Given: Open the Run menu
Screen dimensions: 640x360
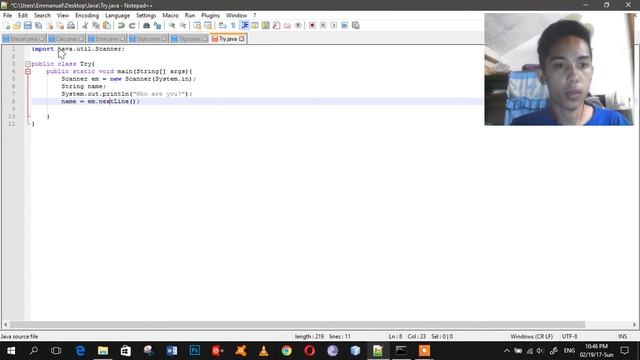Looking at the screenshot, I should [x=190, y=16].
